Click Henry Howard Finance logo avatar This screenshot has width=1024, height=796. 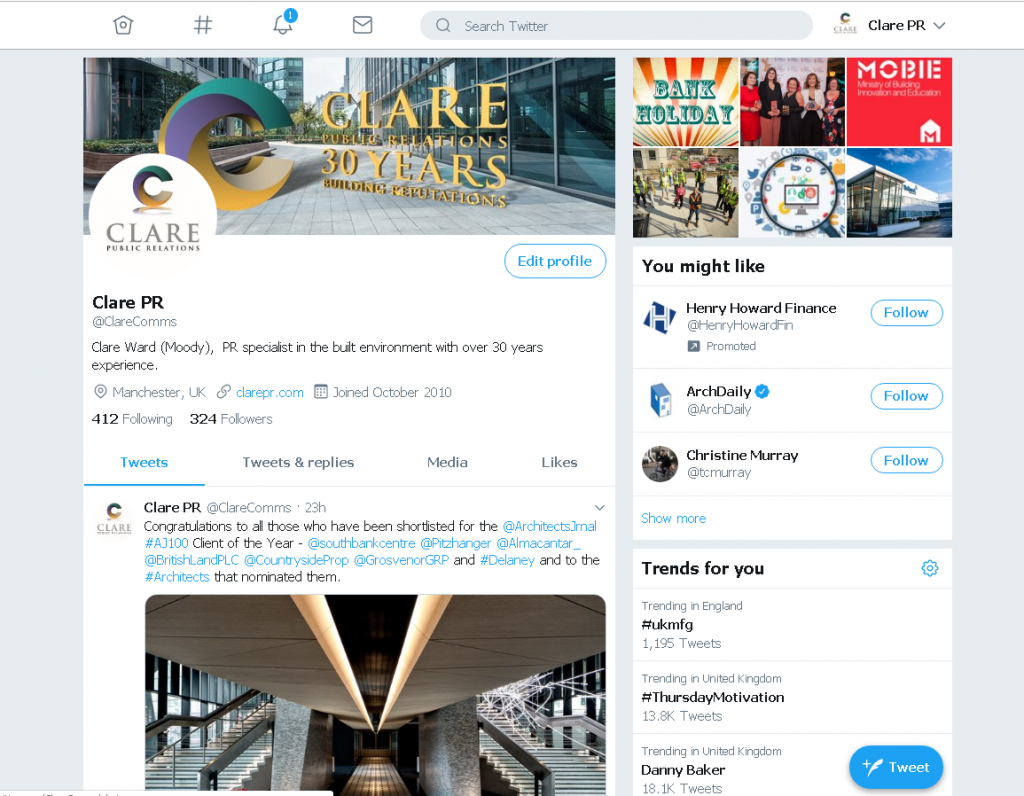[x=660, y=317]
